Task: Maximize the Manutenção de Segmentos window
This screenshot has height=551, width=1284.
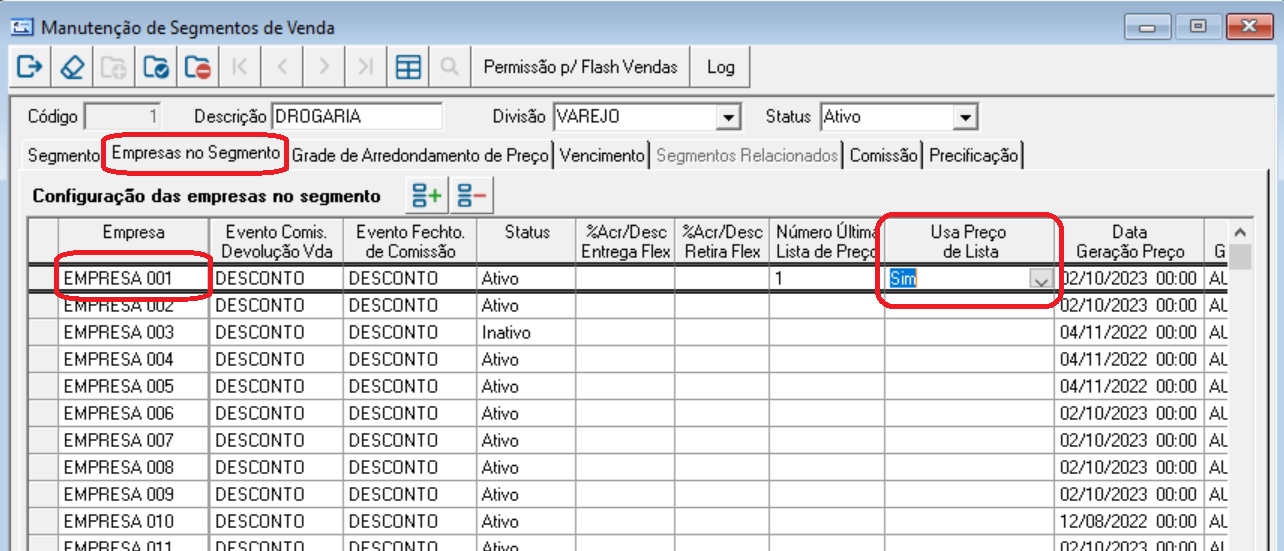Action: (x=1198, y=28)
